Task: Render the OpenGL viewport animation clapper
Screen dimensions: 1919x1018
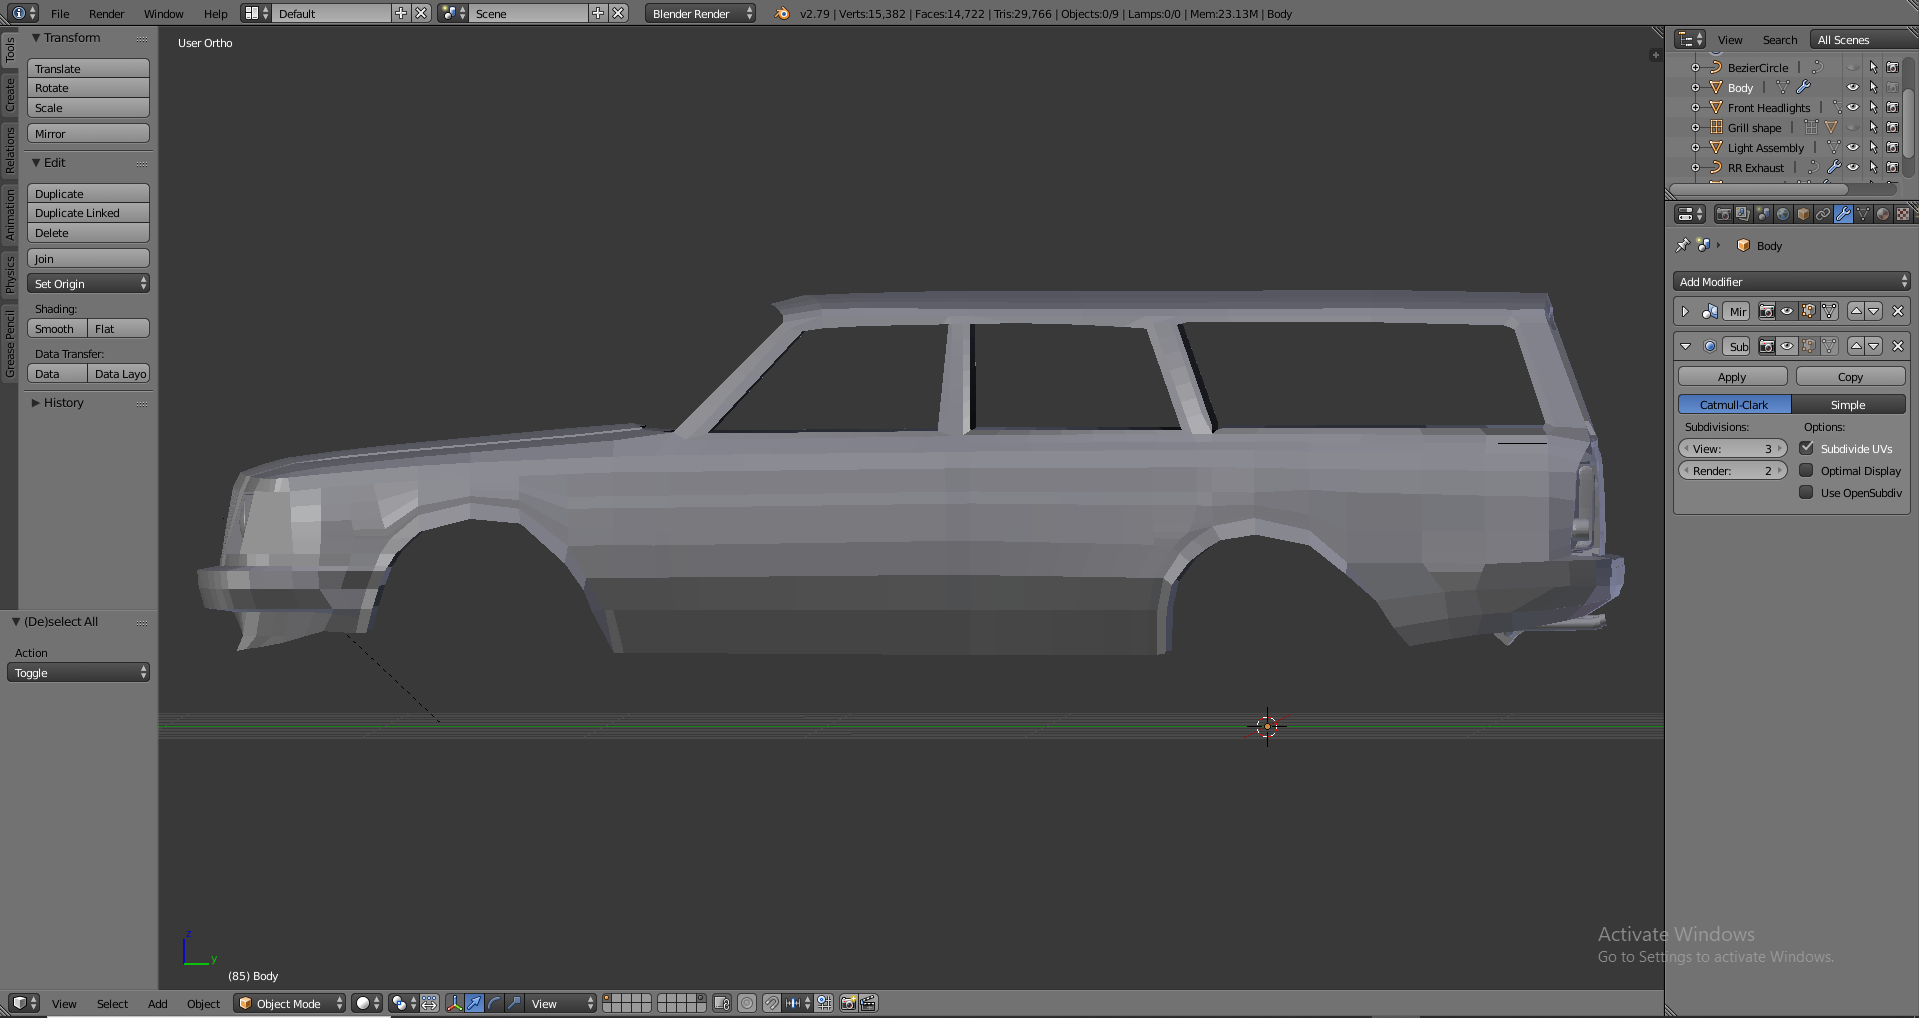Action: pyautogui.click(x=868, y=1003)
